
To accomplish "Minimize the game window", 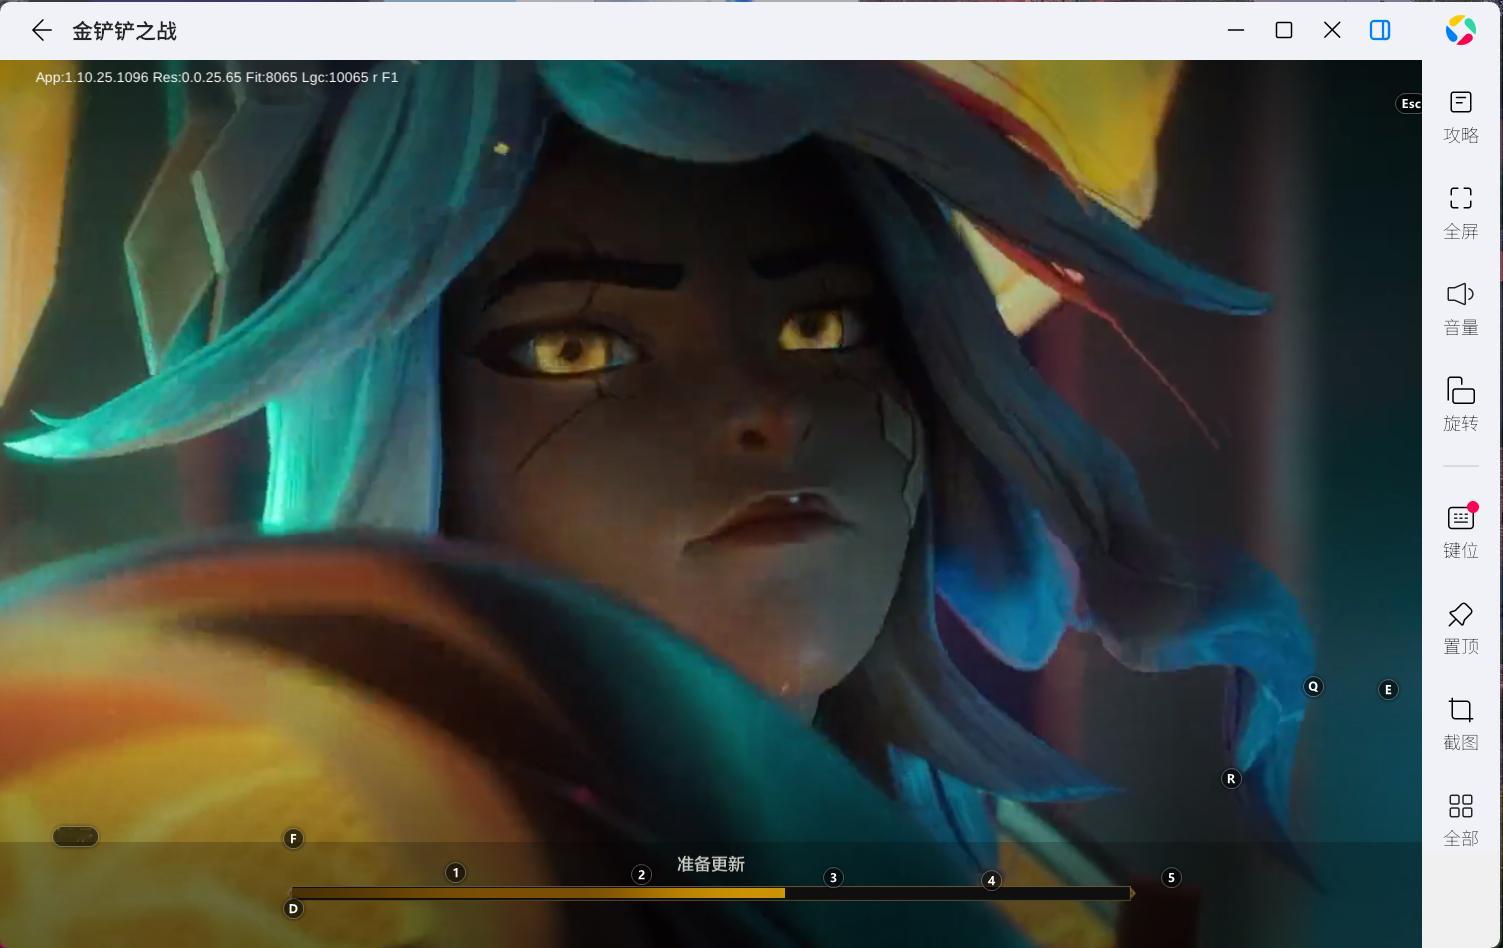I will pos(1236,30).
